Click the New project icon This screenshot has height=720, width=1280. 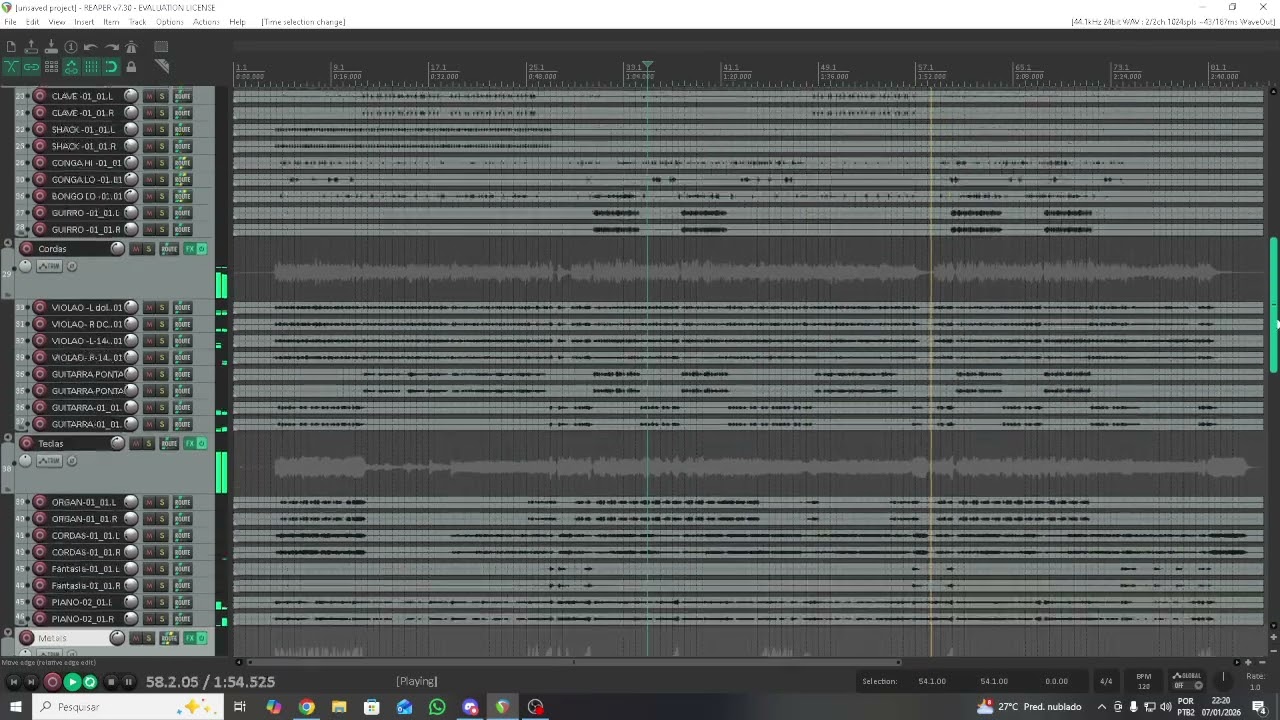click(x=11, y=47)
